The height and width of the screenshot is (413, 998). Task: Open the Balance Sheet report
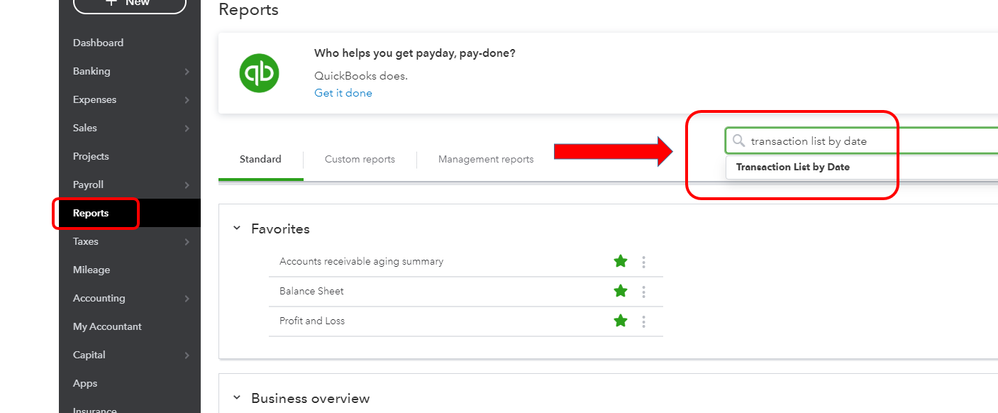(x=311, y=291)
